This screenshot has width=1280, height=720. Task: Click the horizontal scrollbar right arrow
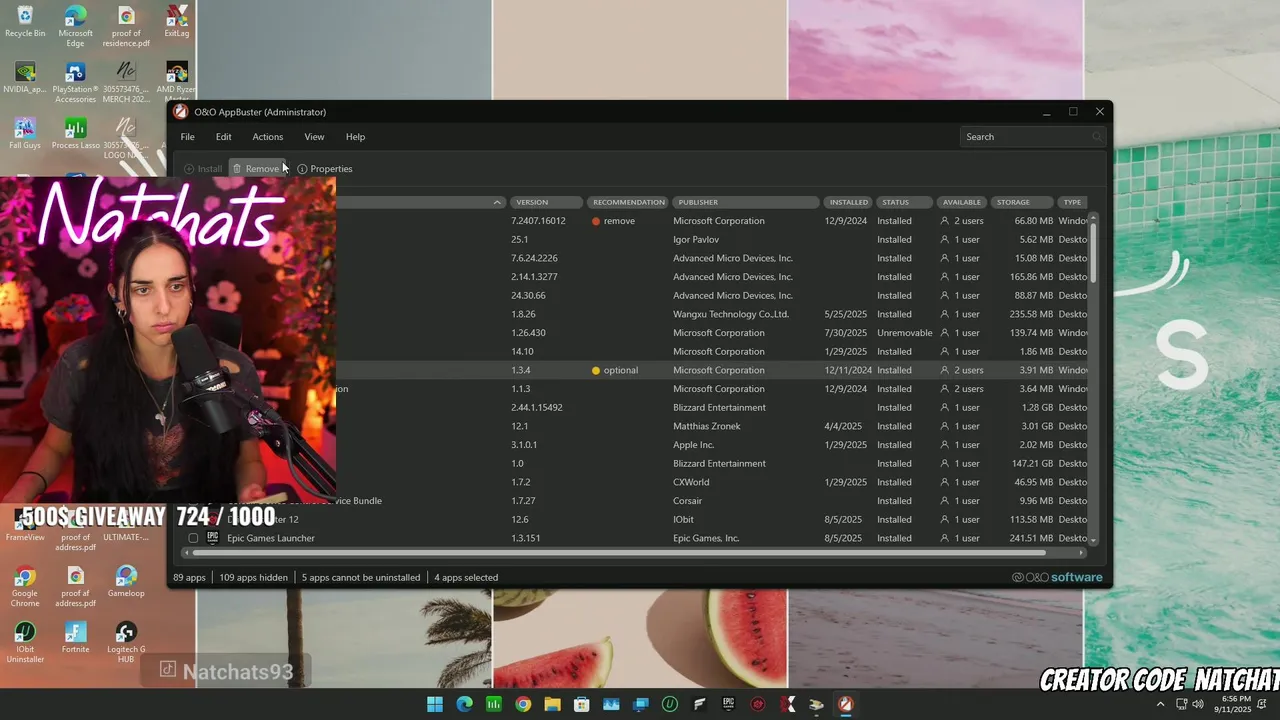click(1081, 553)
